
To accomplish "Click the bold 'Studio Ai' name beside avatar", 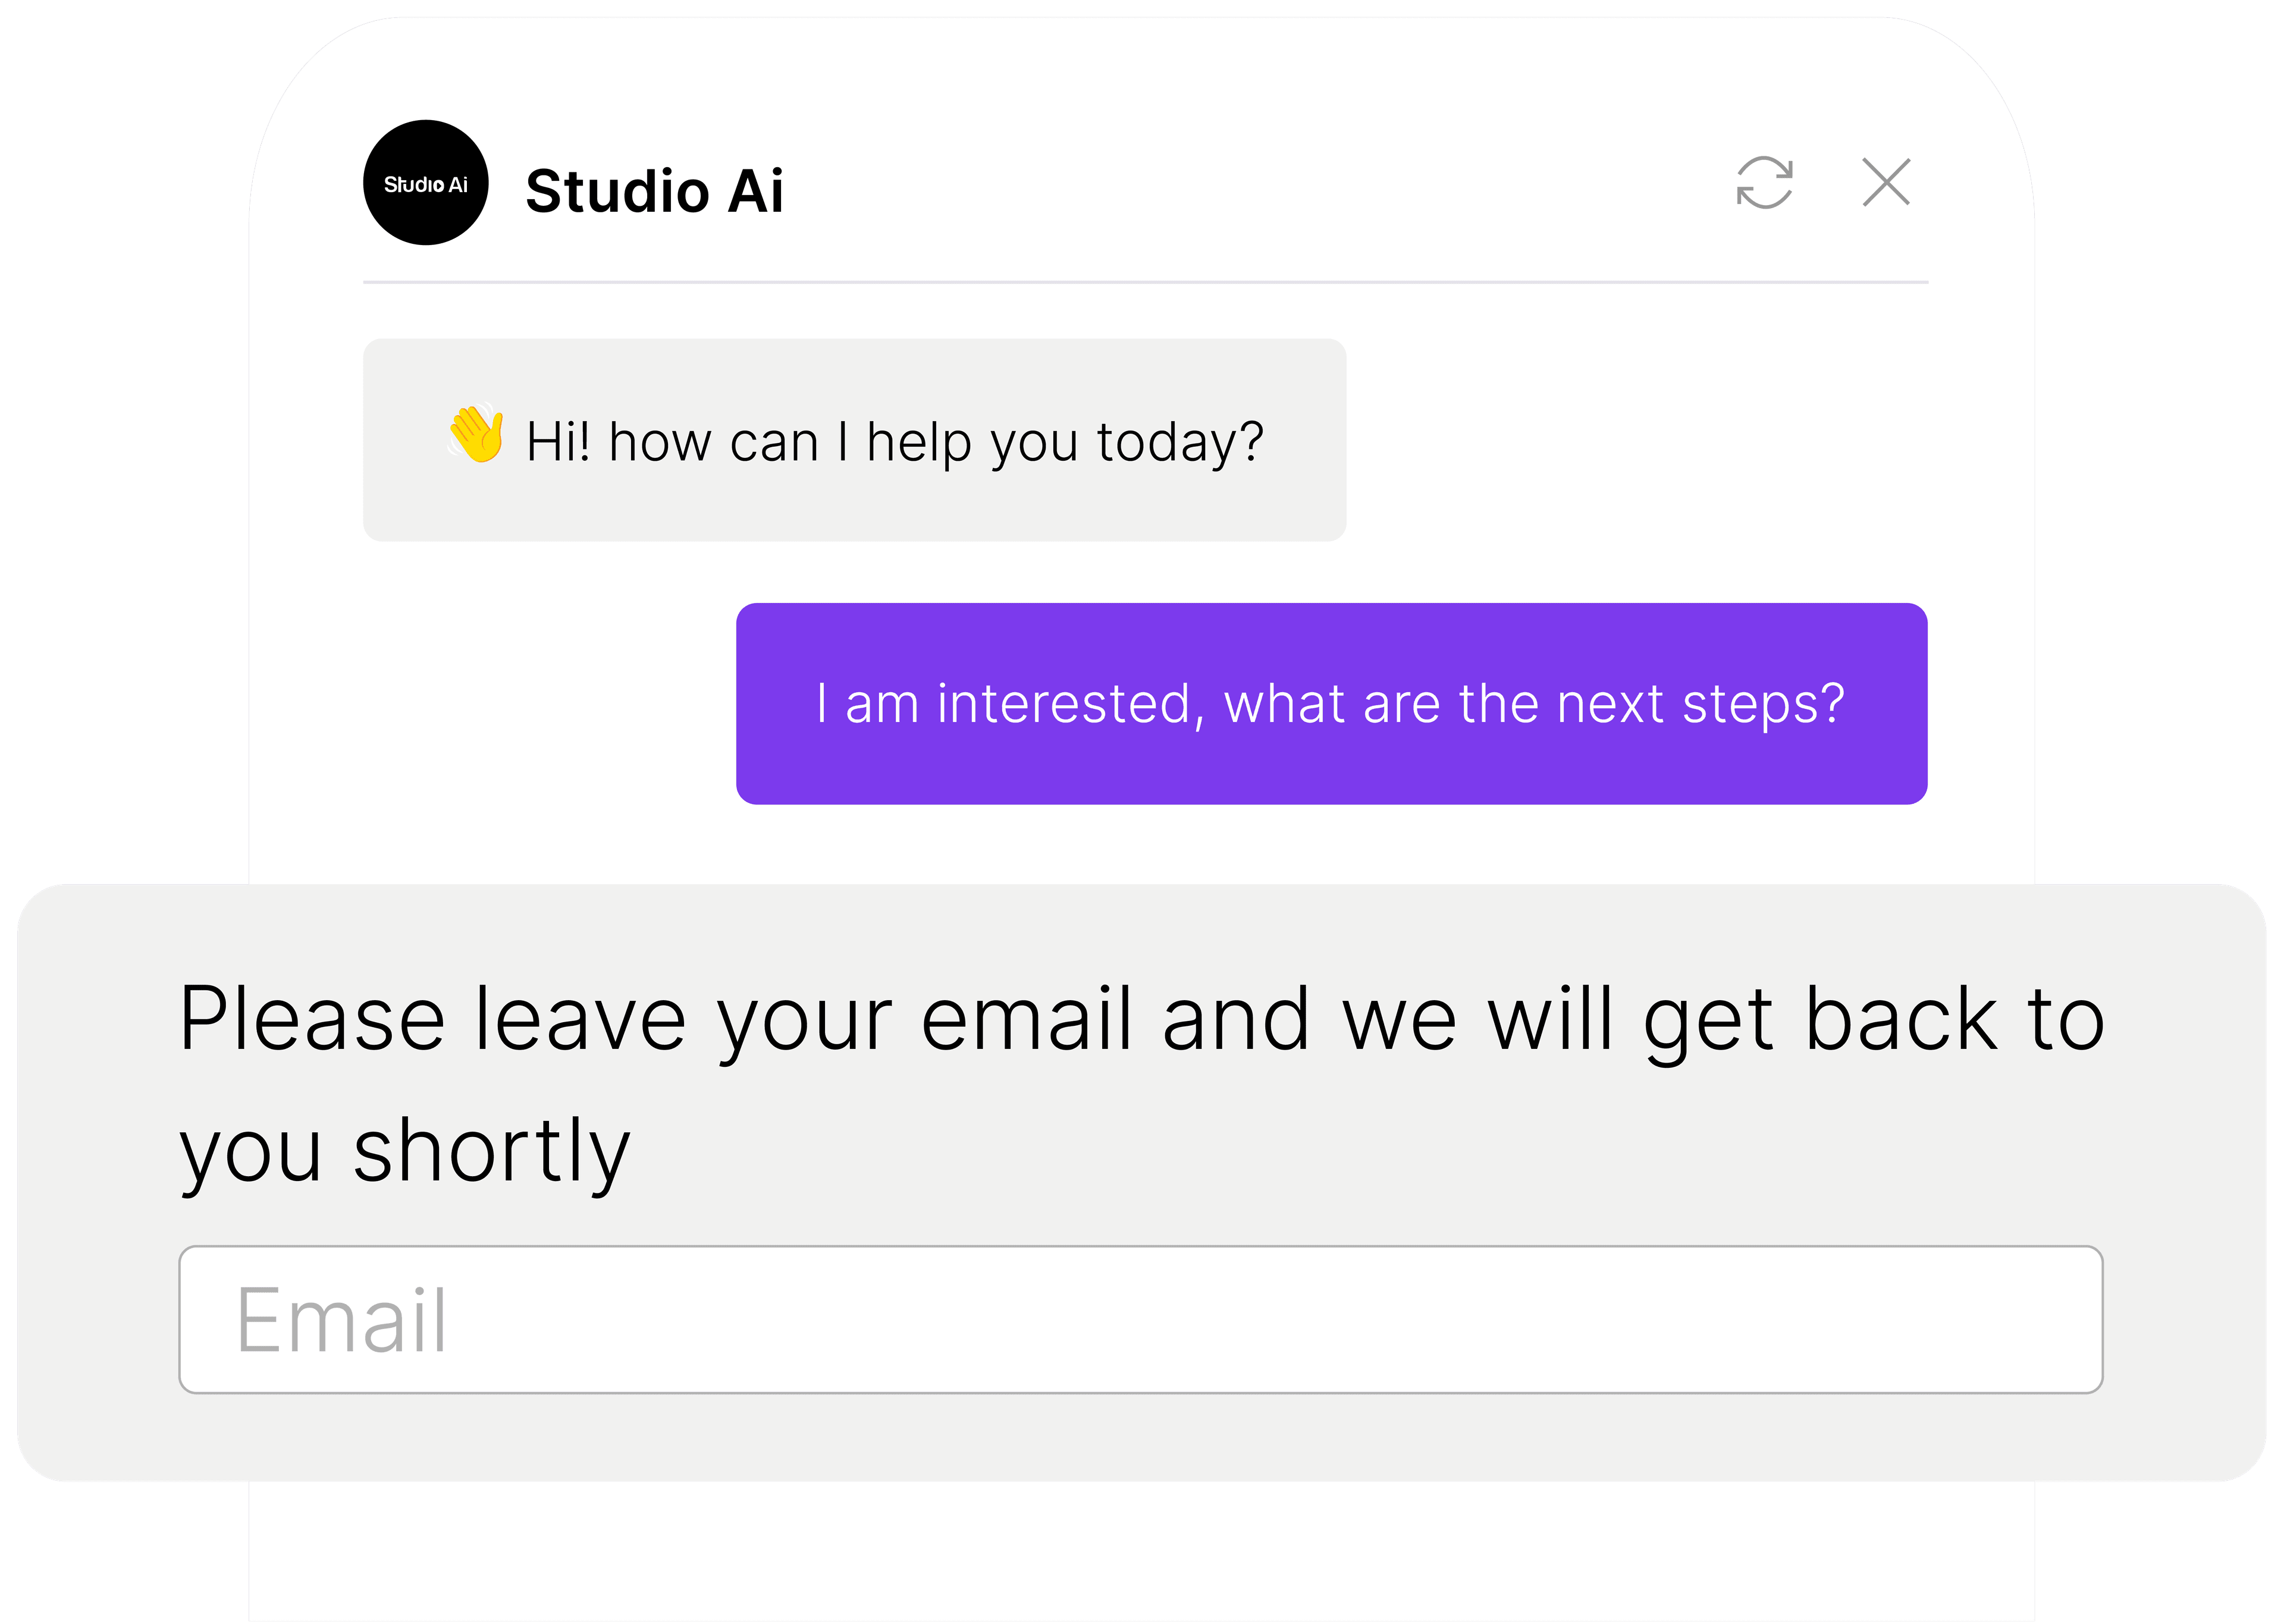I will coord(655,190).
